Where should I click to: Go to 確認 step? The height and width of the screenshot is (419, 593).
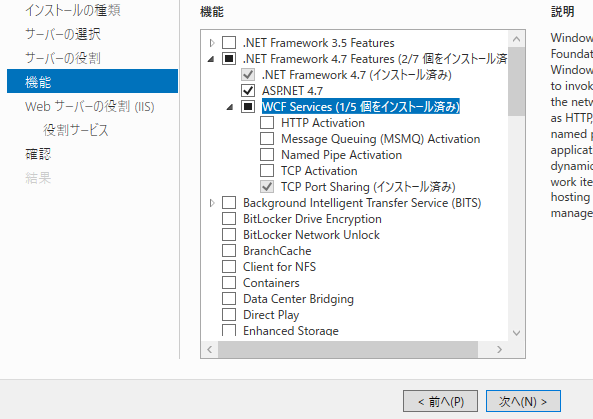(38, 154)
